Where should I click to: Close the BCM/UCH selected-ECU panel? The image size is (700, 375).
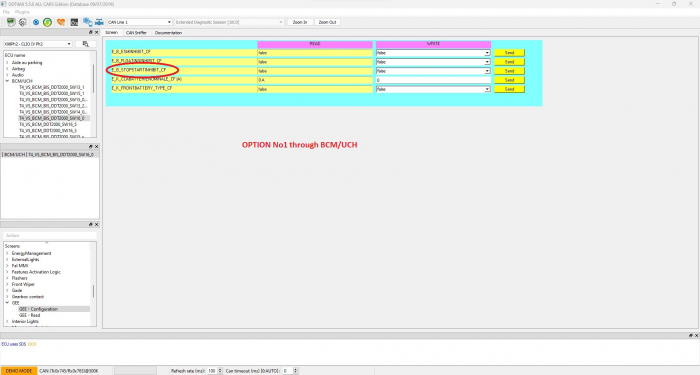pyautogui.click(x=96, y=146)
